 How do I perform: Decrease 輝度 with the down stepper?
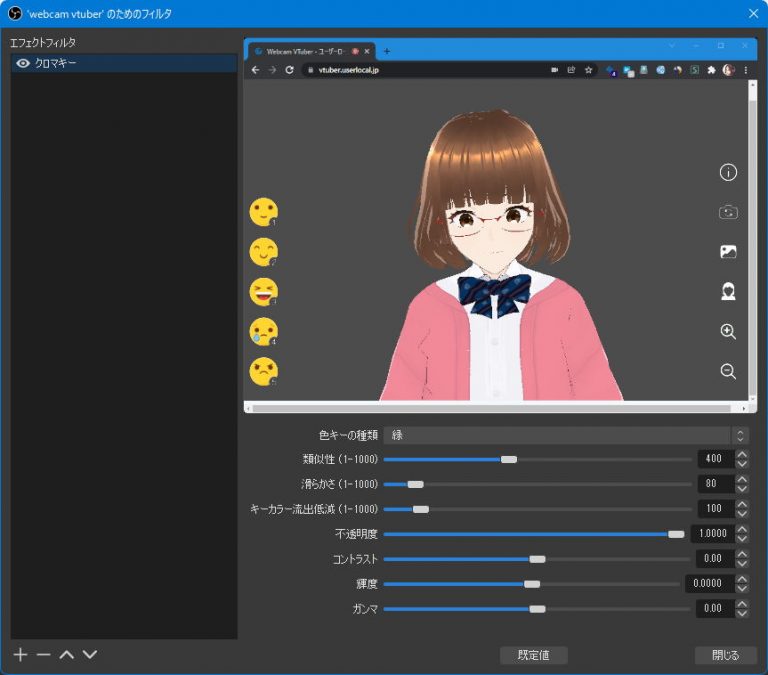pos(742,589)
